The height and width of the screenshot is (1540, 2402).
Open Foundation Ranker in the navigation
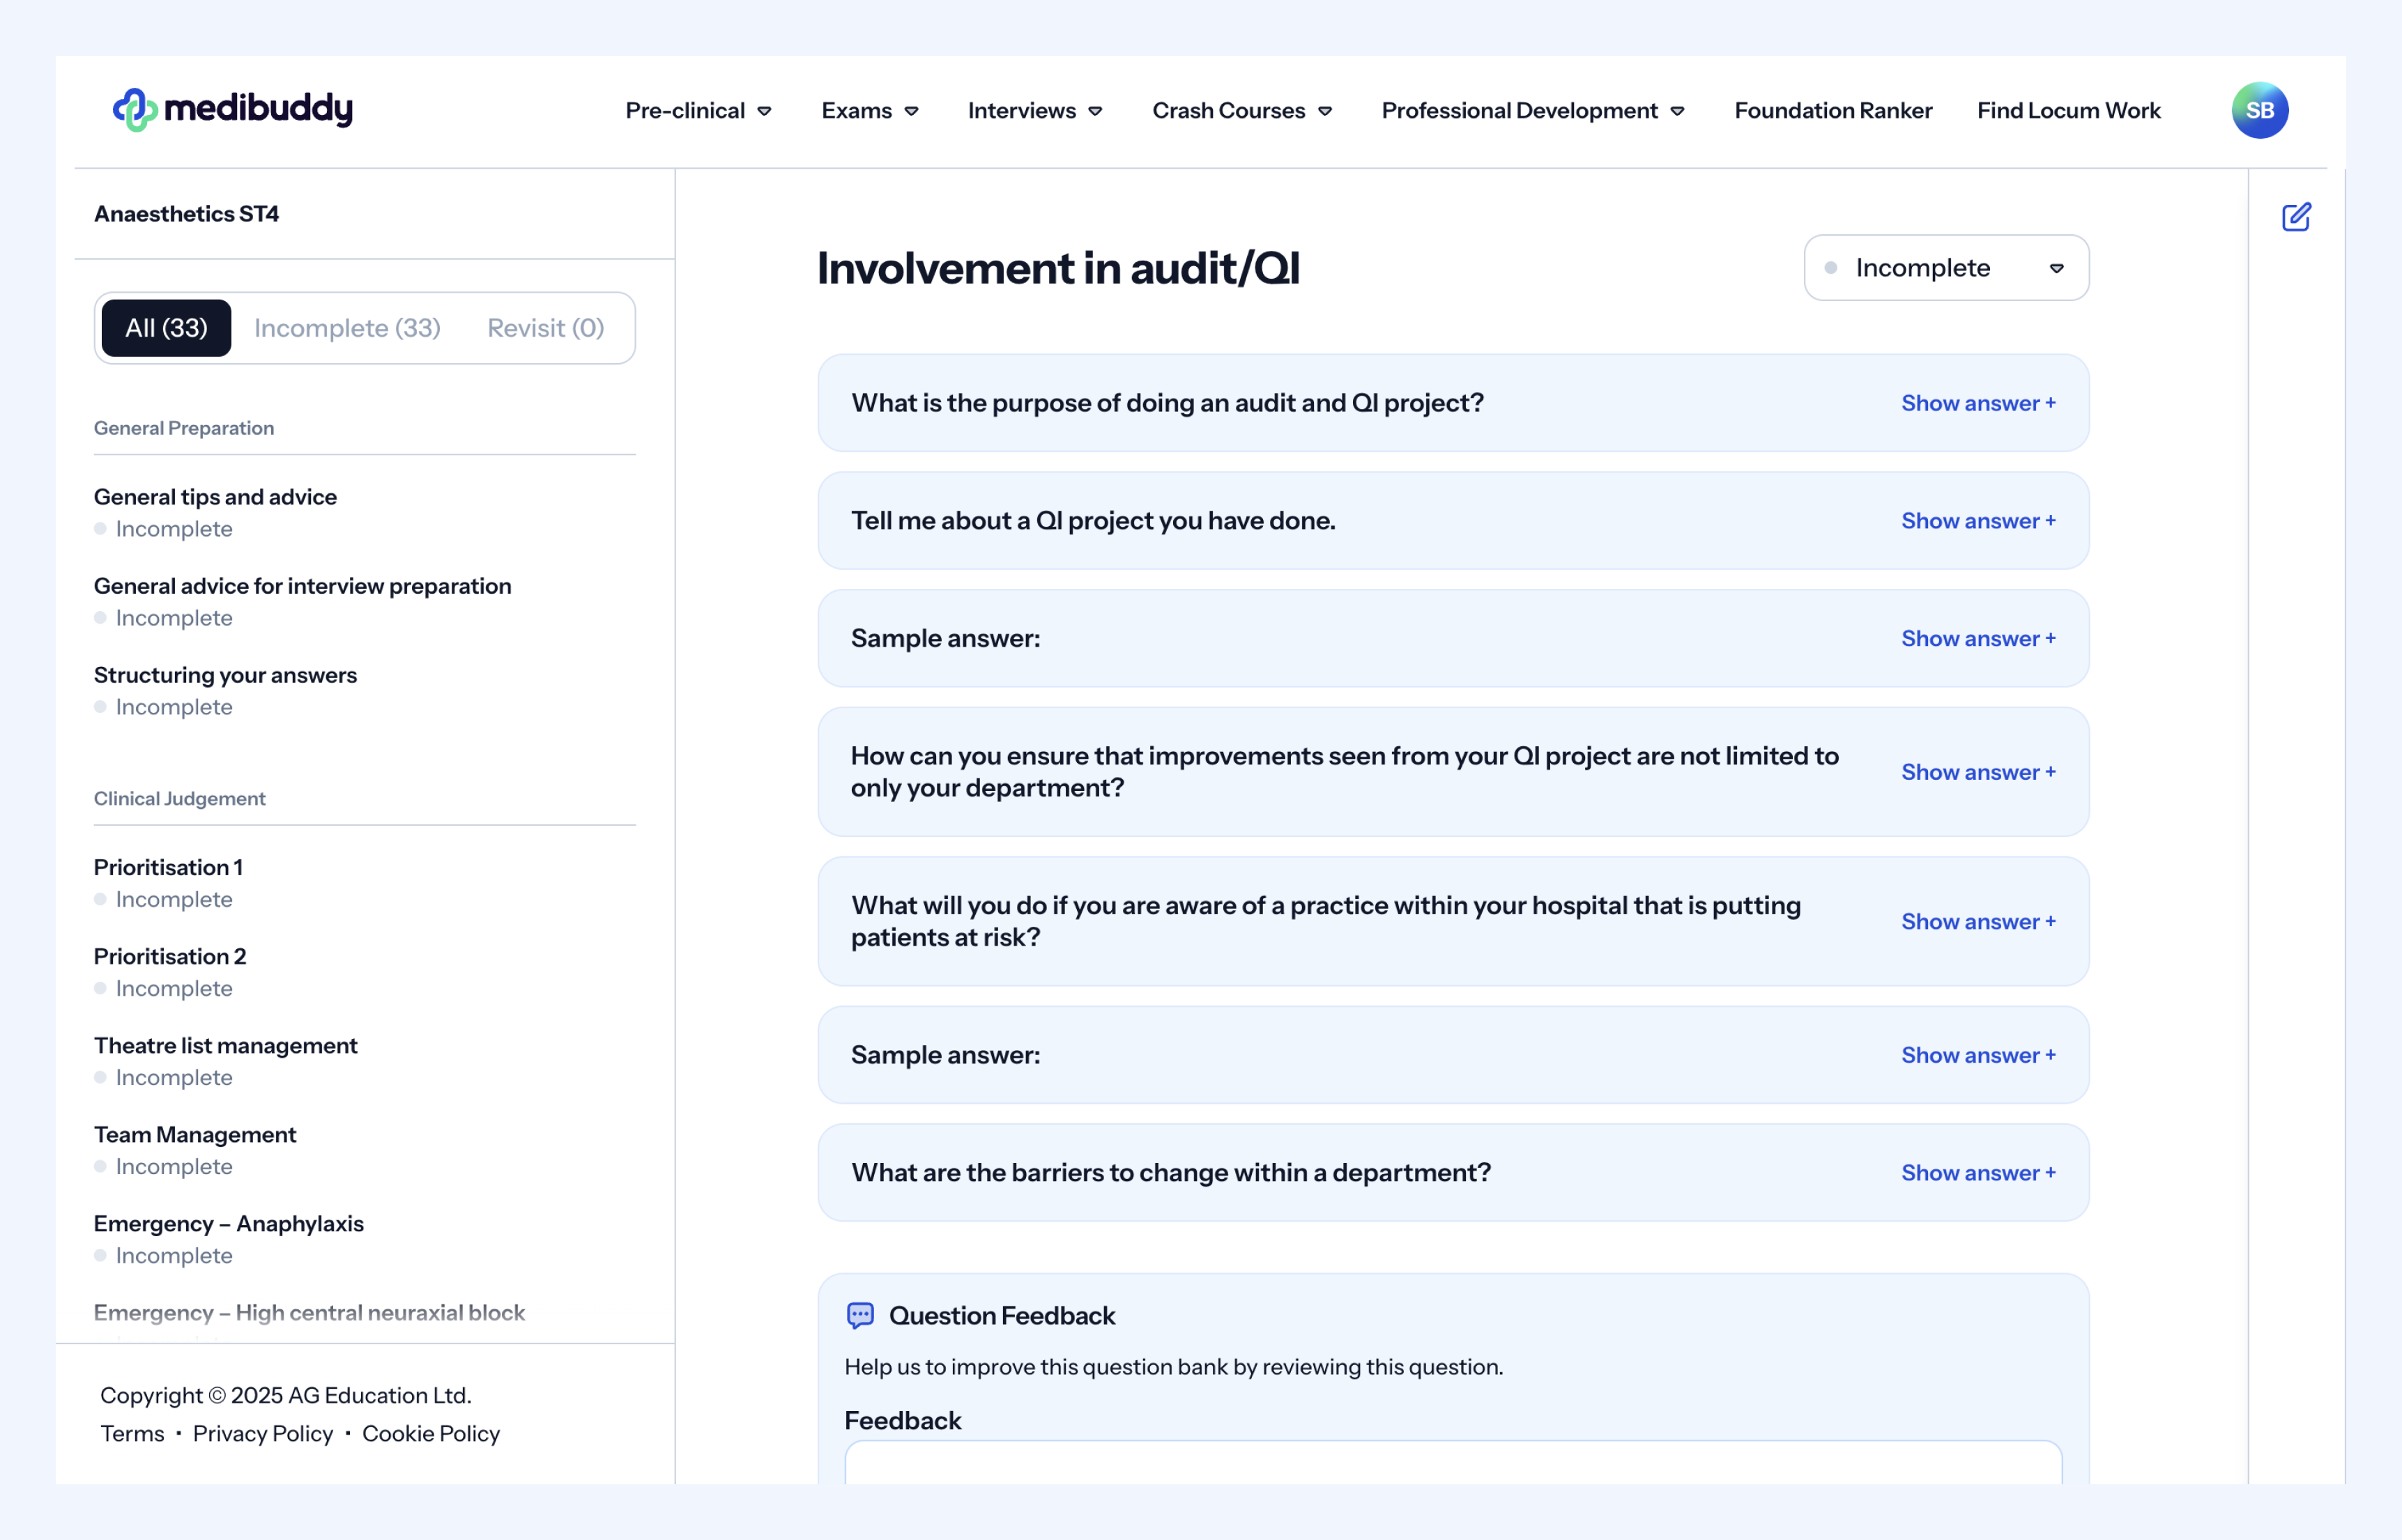(1832, 111)
